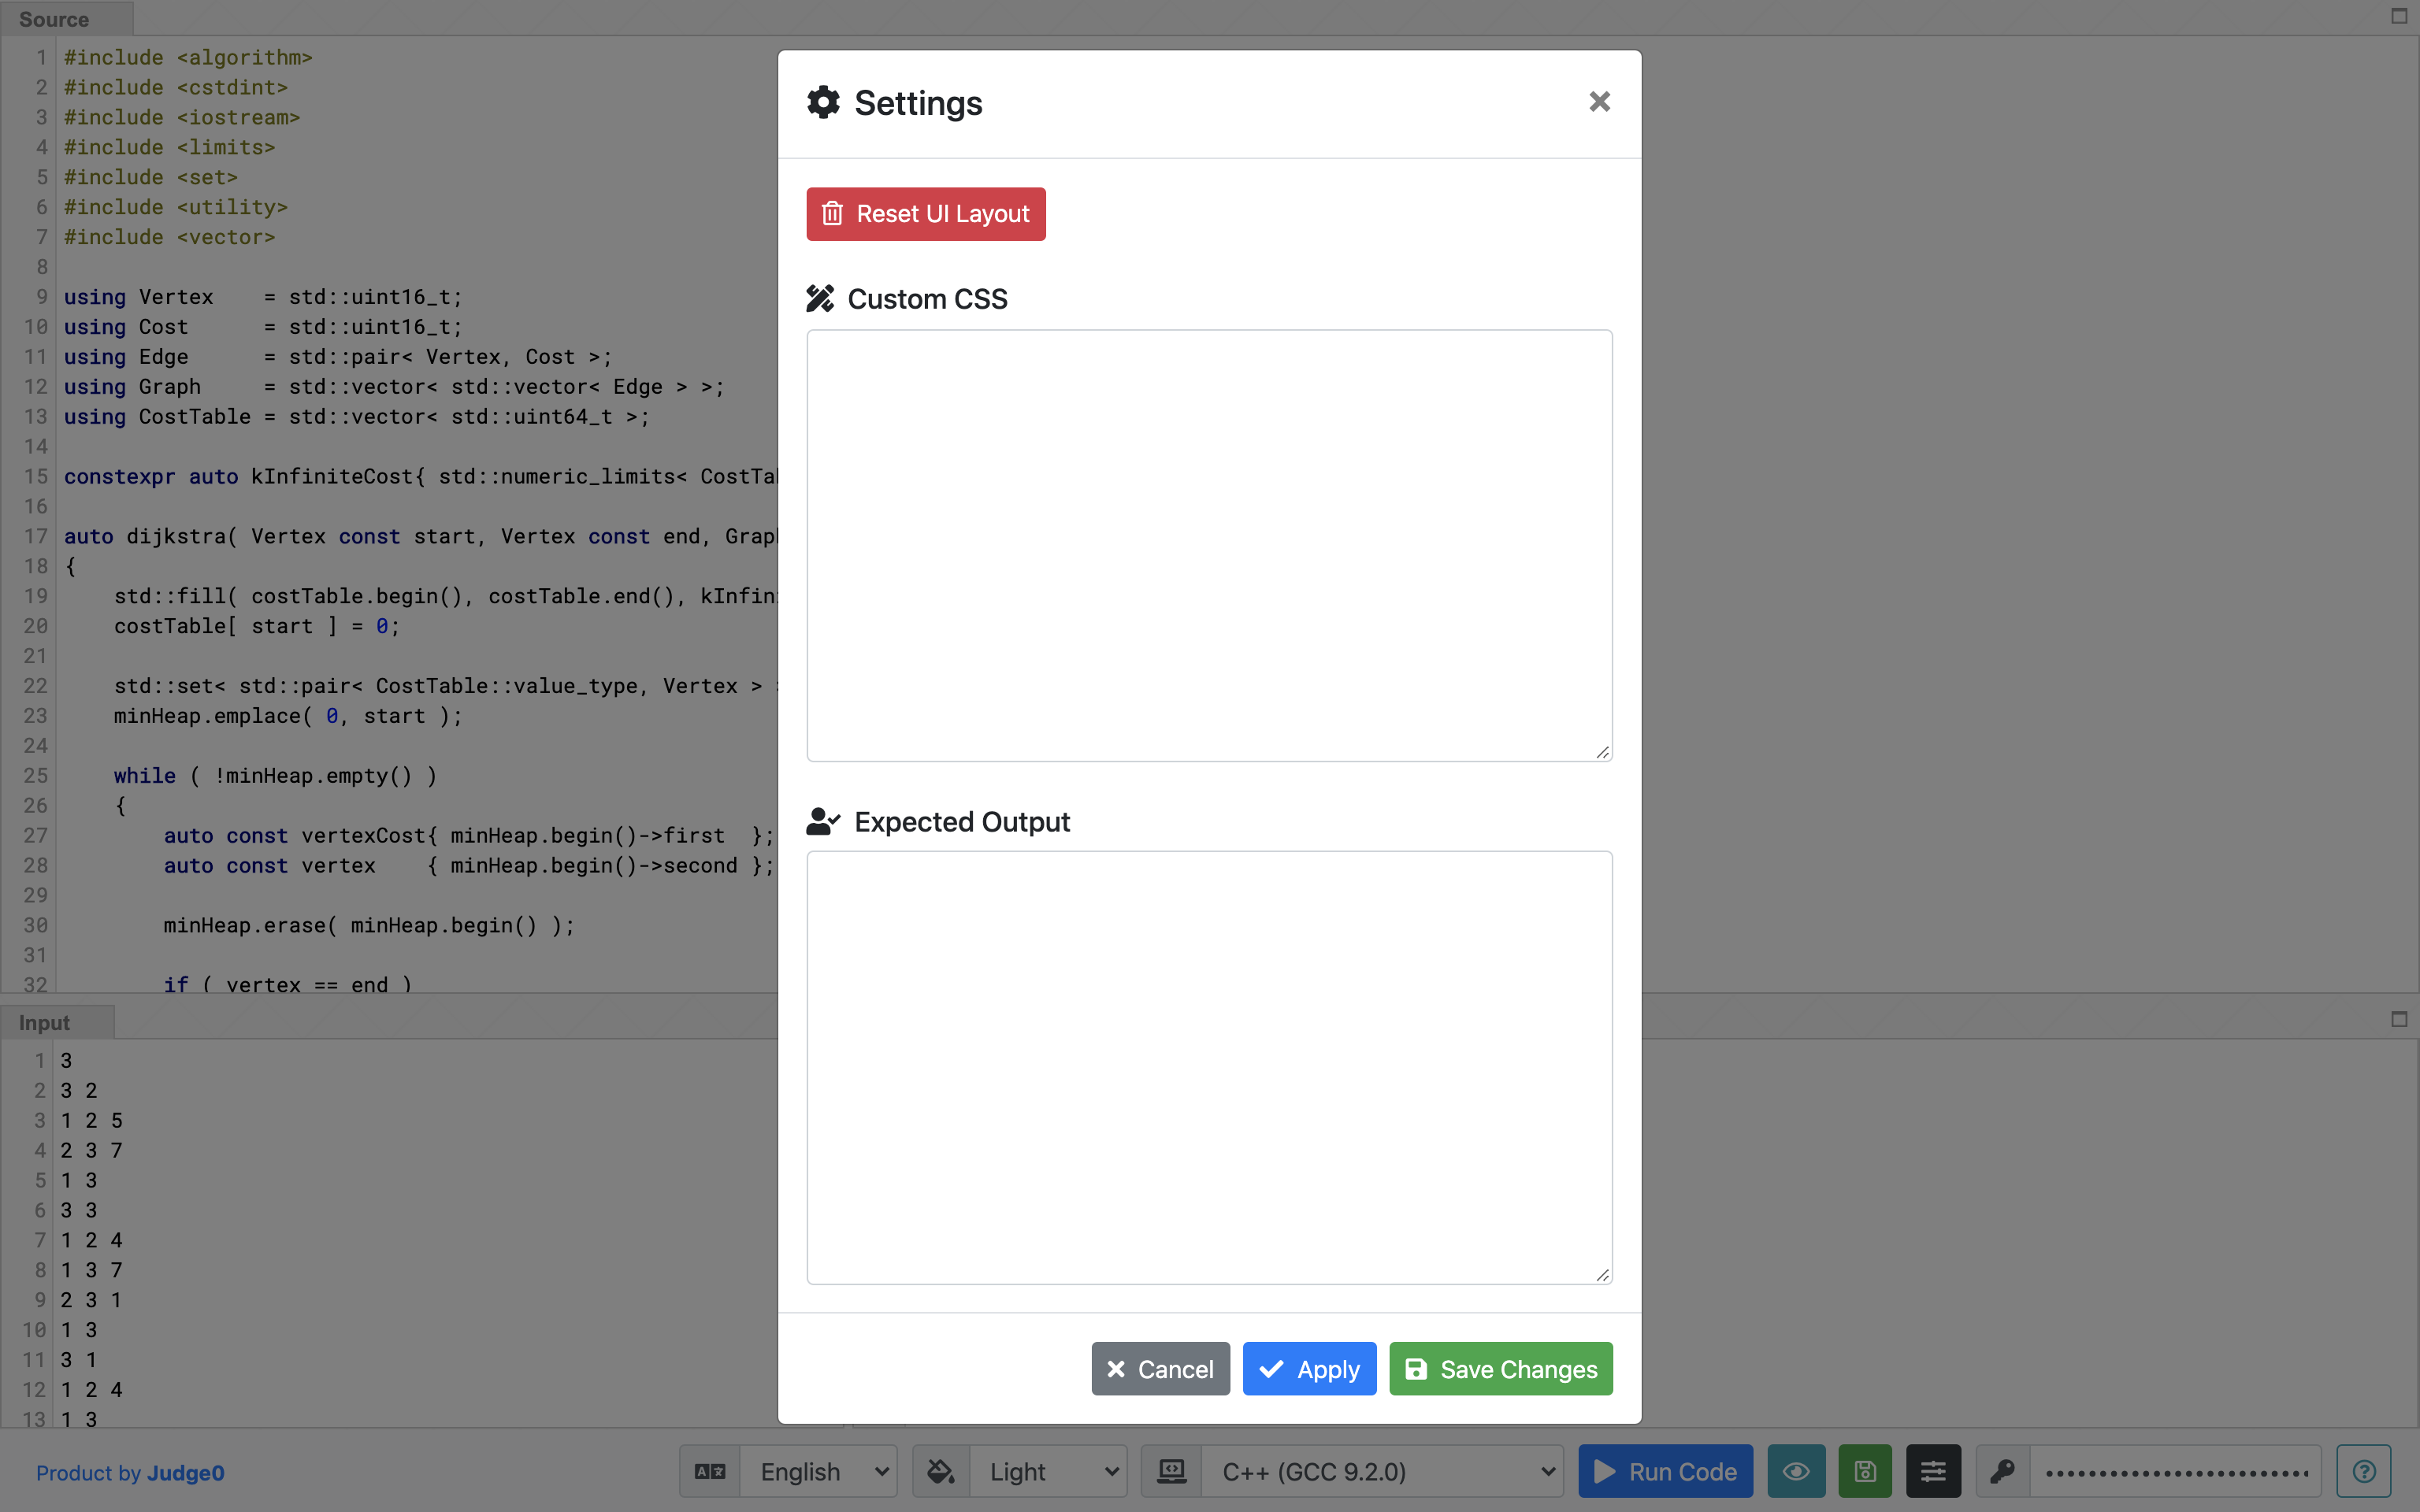The image size is (2420, 1512).
Task: Maximize the Input panel
Action: pyautogui.click(x=2399, y=1019)
